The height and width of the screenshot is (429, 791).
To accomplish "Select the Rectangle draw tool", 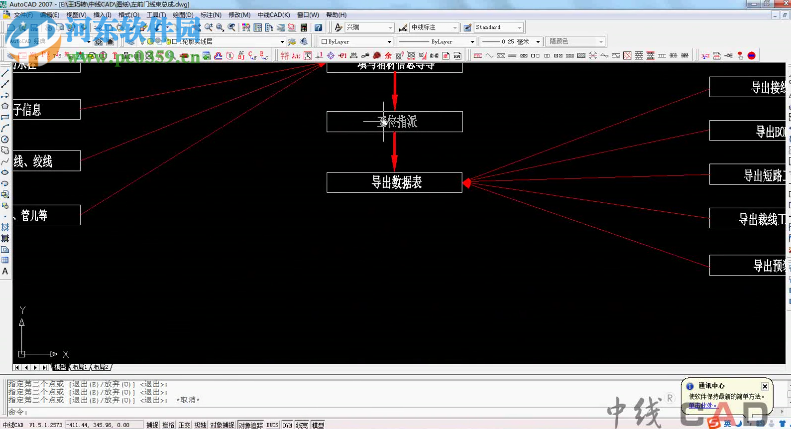I will (x=5, y=117).
